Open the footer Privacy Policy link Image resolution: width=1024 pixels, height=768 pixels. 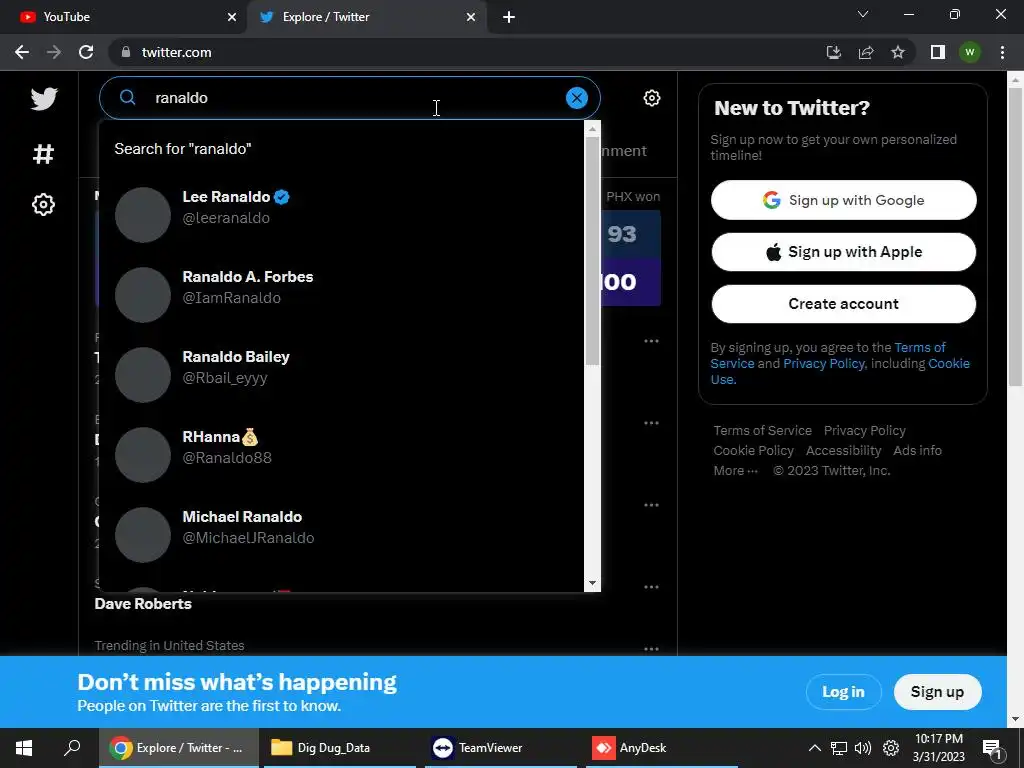pos(865,430)
